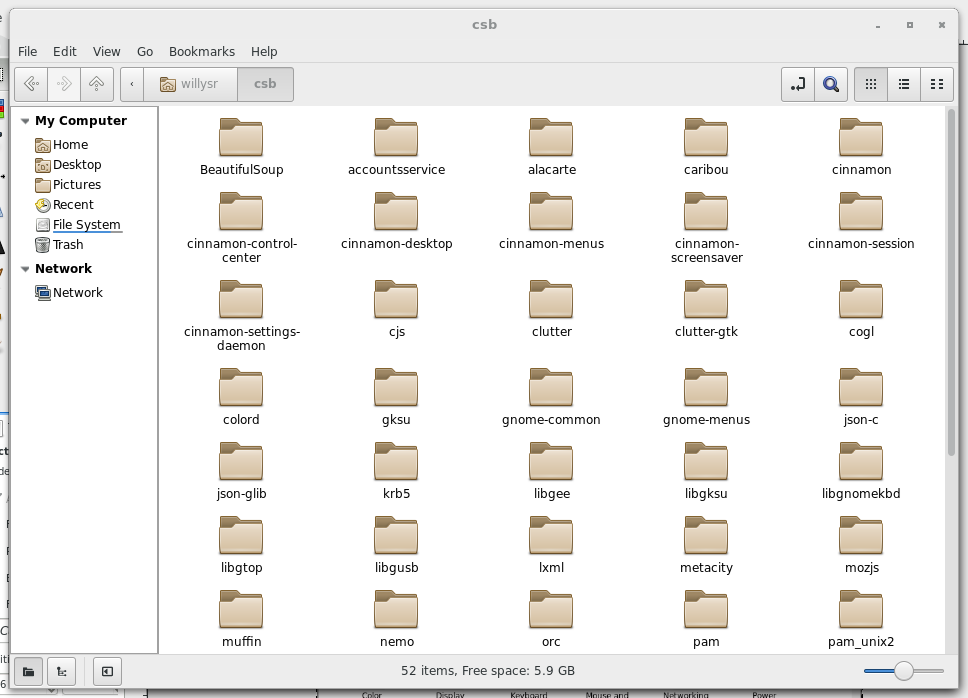Select the cinnamon-session folder

pyautogui.click(x=861, y=222)
